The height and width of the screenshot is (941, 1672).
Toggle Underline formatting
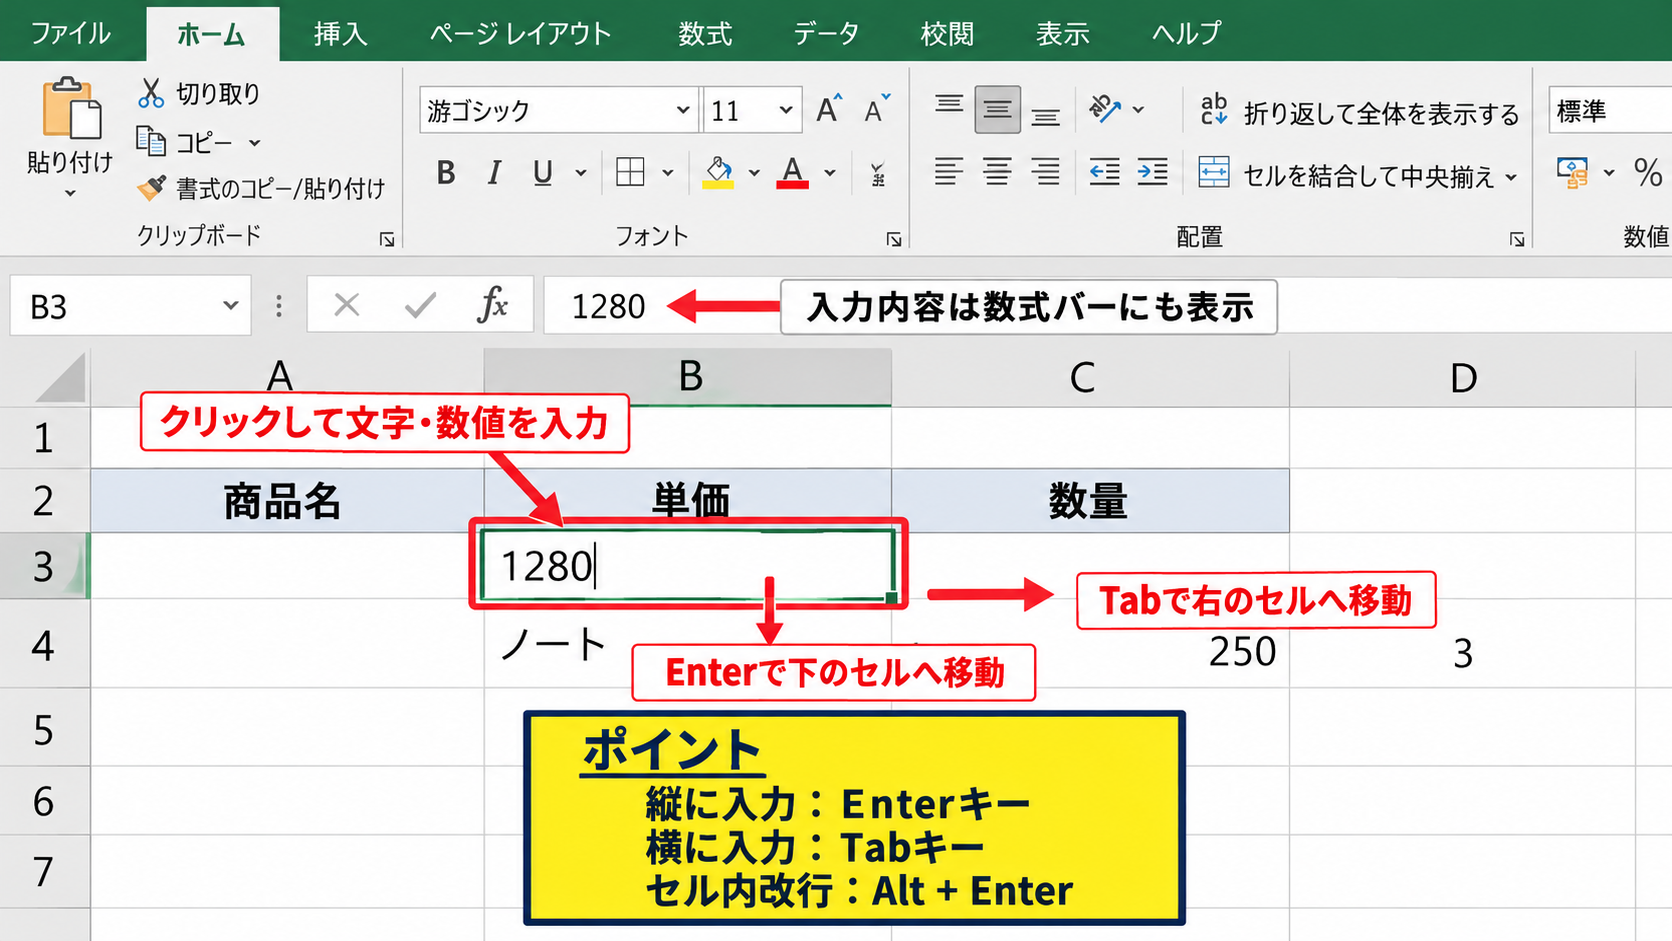click(x=543, y=173)
